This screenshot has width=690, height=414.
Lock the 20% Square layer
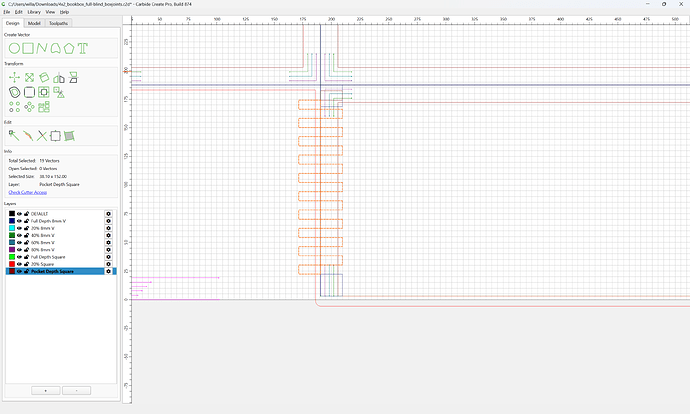(x=26, y=264)
